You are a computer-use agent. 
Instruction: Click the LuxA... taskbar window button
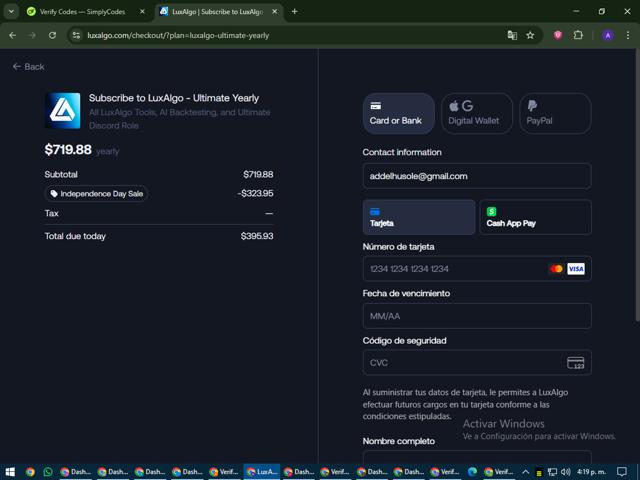(262, 472)
